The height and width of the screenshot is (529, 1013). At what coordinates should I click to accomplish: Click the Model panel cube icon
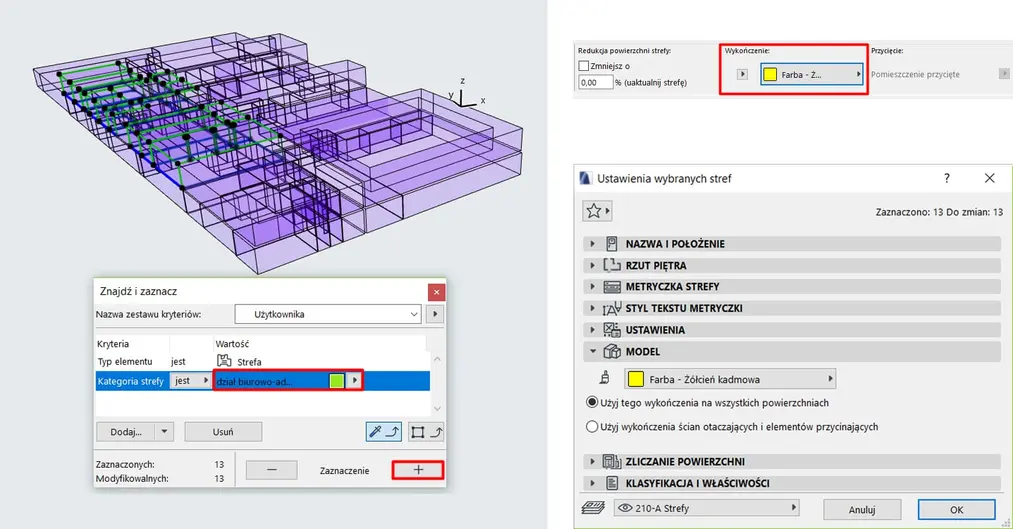point(612,351)
